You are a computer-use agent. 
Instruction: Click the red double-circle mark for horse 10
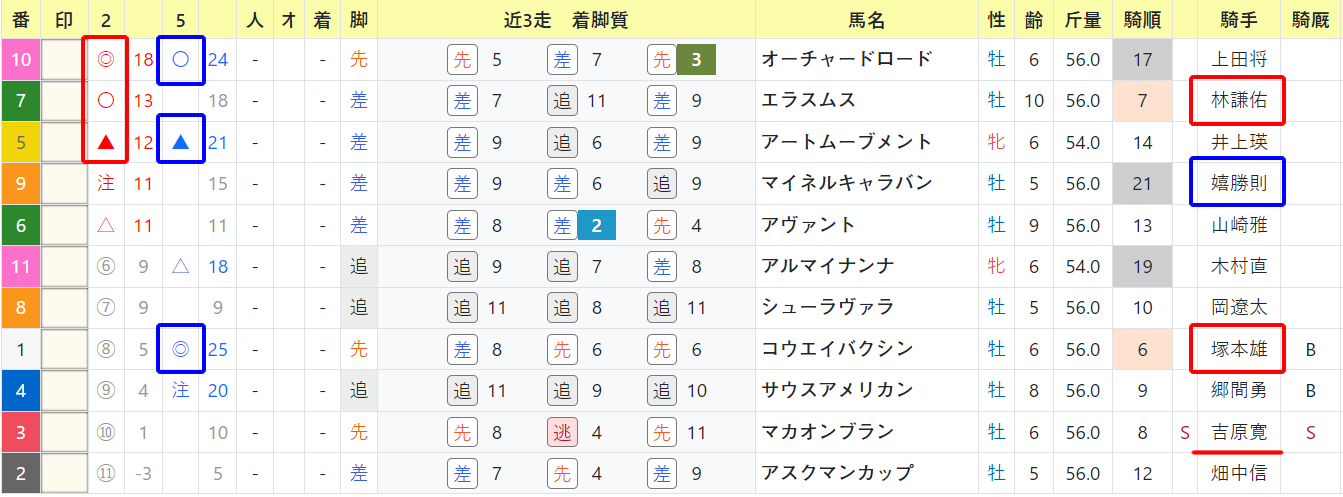click(105, 60)
